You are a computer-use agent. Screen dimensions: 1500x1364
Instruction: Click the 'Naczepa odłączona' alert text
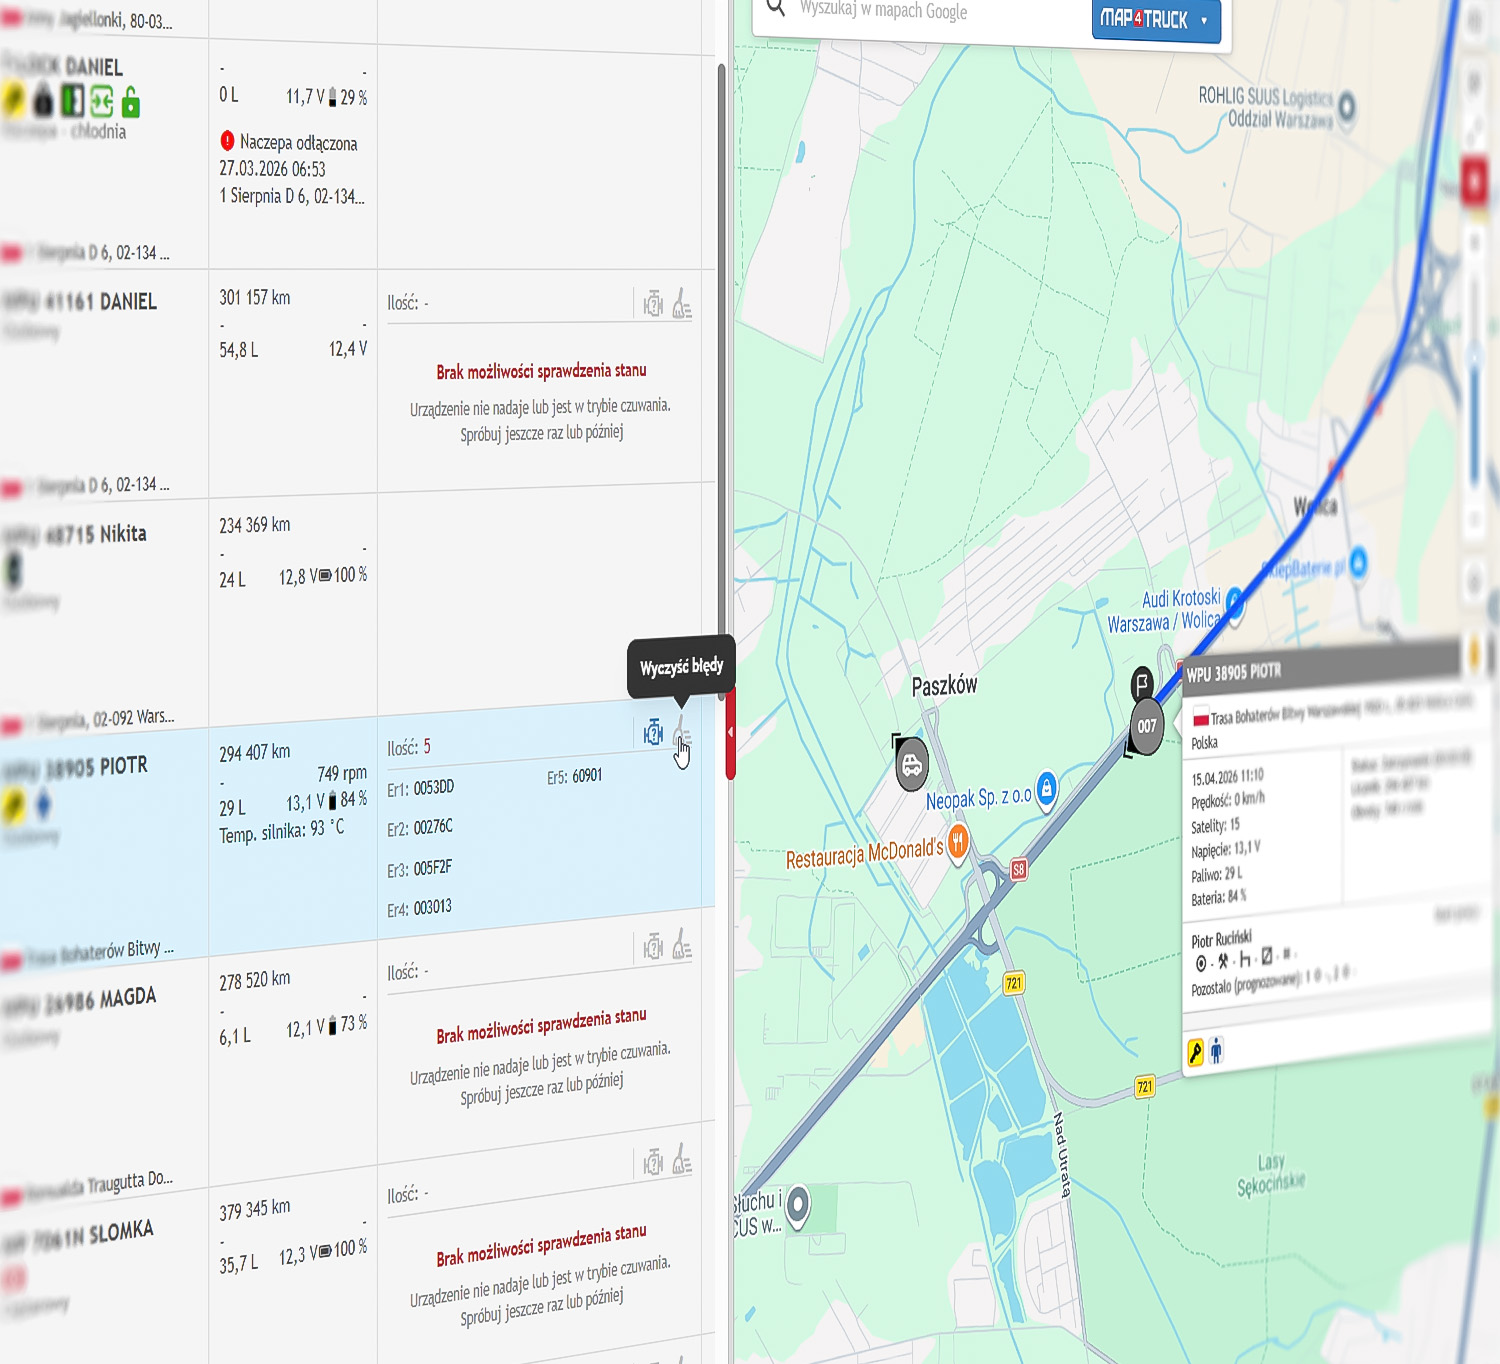point(298,143)
